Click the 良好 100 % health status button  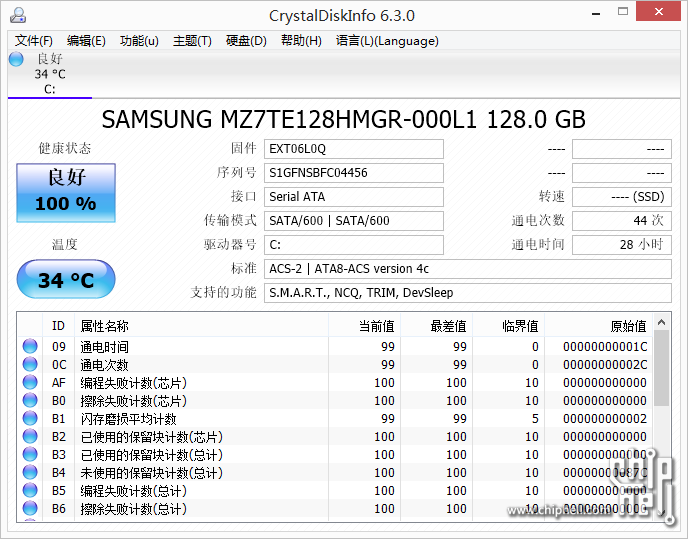tap(66, 193)
